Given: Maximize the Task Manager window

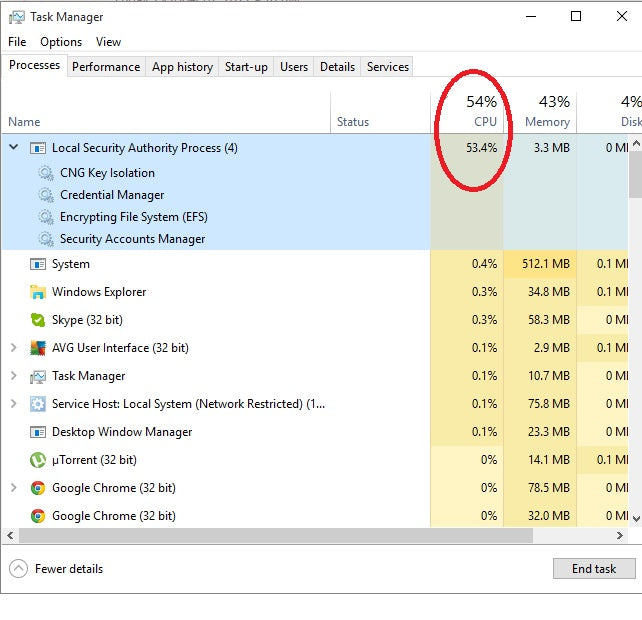Looking at the screenshot, I should [576, 16].
